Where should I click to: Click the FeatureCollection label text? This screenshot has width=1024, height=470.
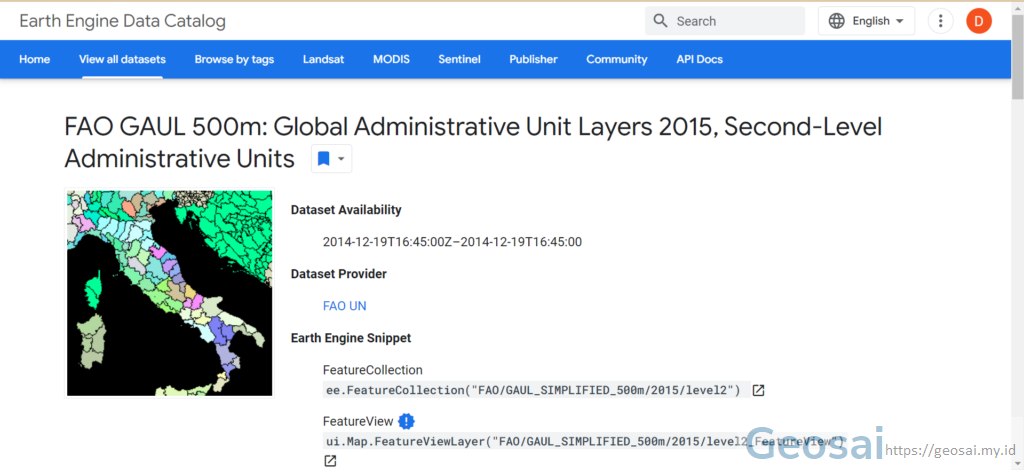(373, 370)
